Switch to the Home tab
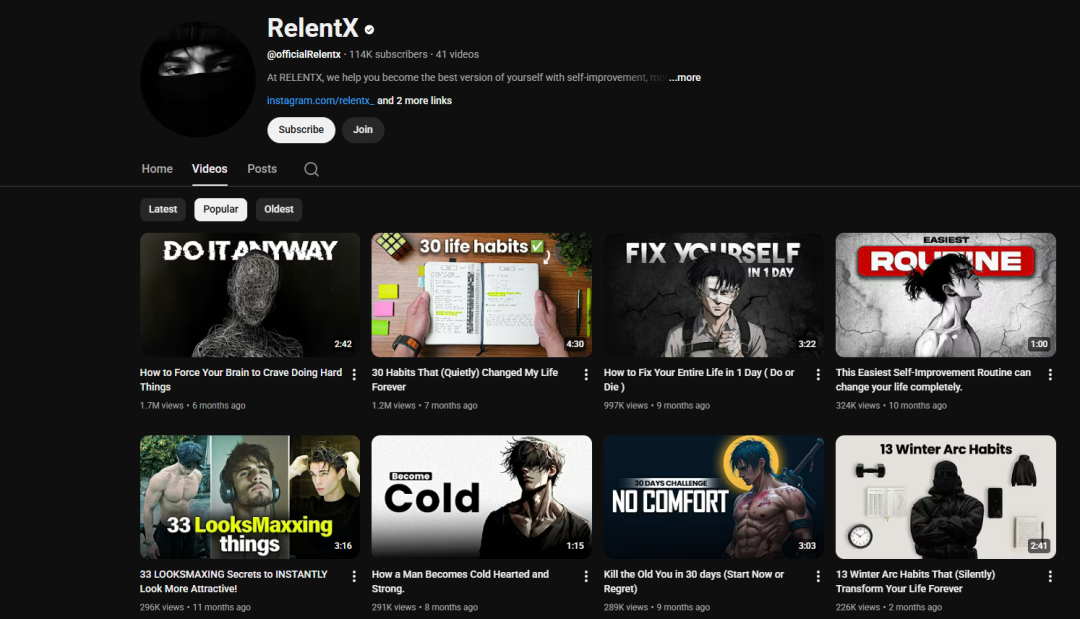 click(157, 169)
